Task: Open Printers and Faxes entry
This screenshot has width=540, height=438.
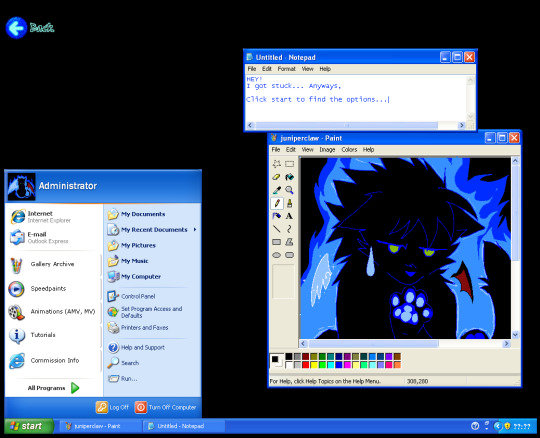Action: click(x=138, y=327)
